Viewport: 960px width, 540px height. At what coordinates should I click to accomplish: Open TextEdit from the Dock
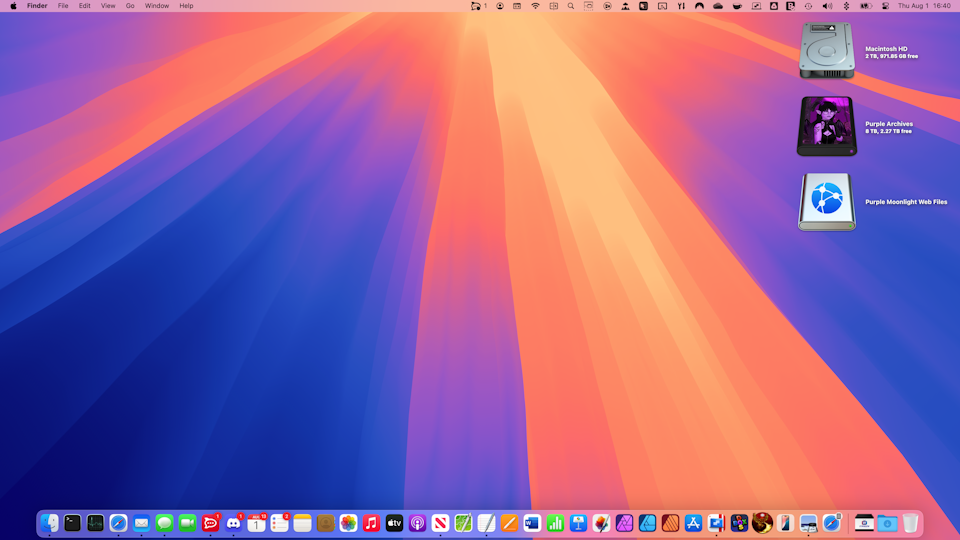pos(486,523)
